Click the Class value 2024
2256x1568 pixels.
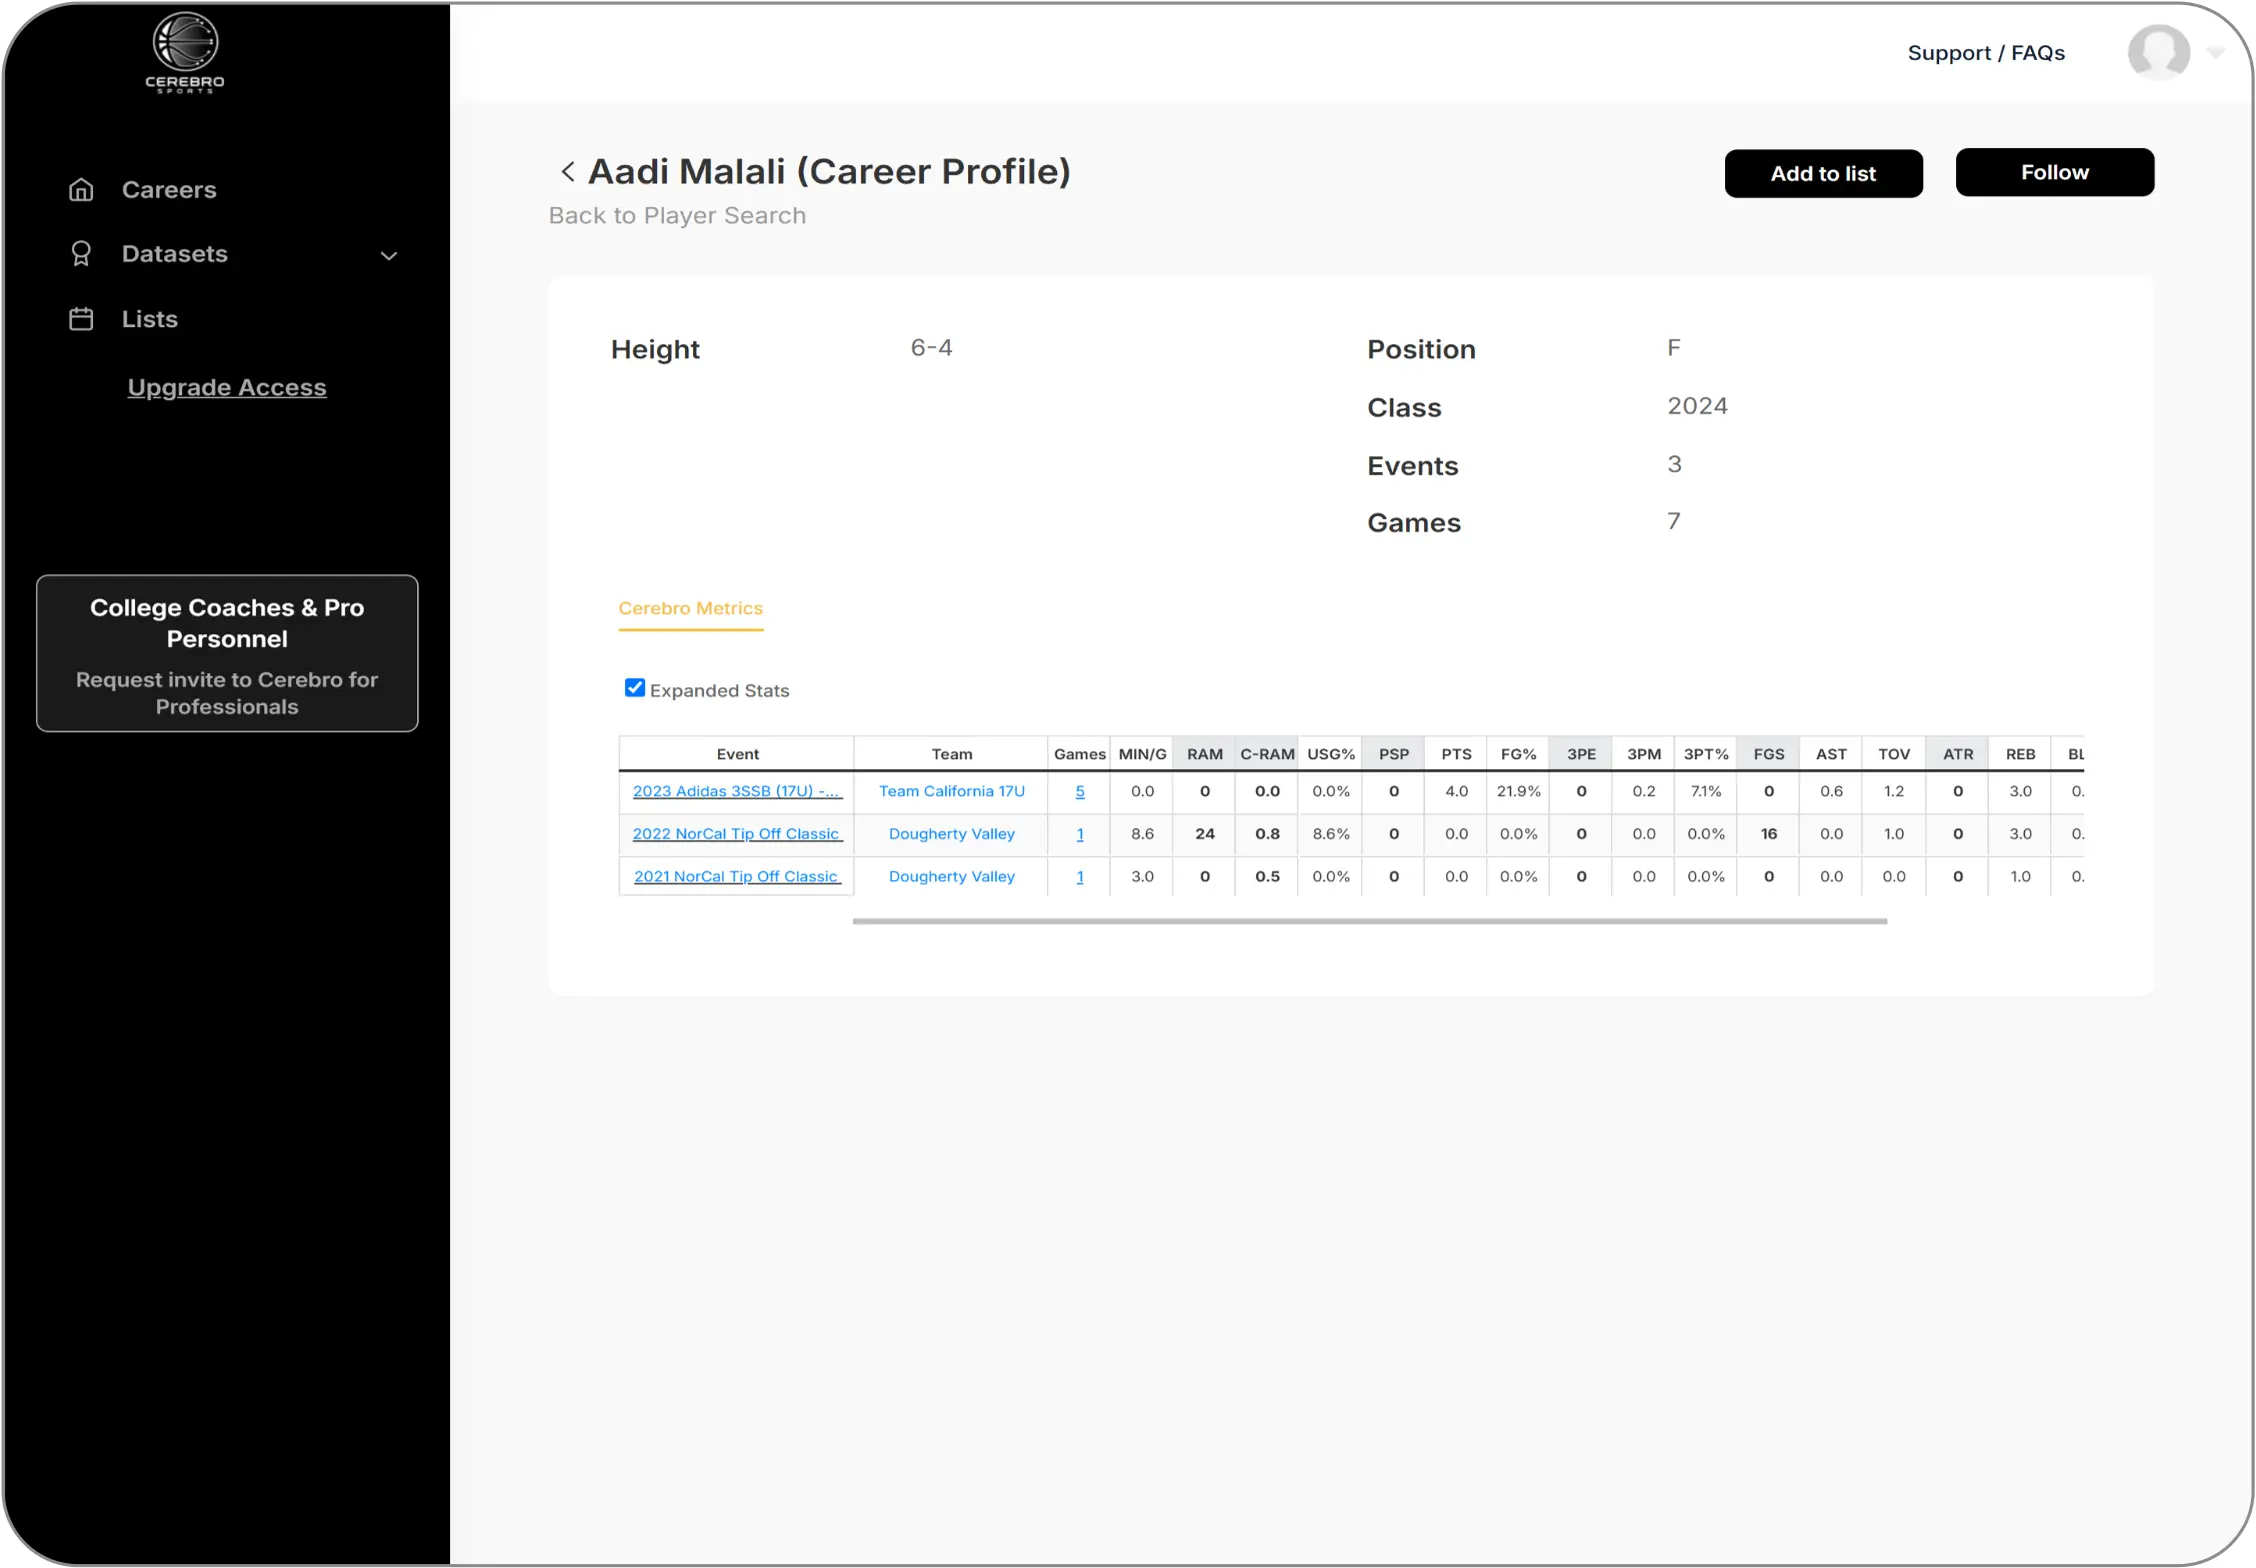[x=1697, y=406]
